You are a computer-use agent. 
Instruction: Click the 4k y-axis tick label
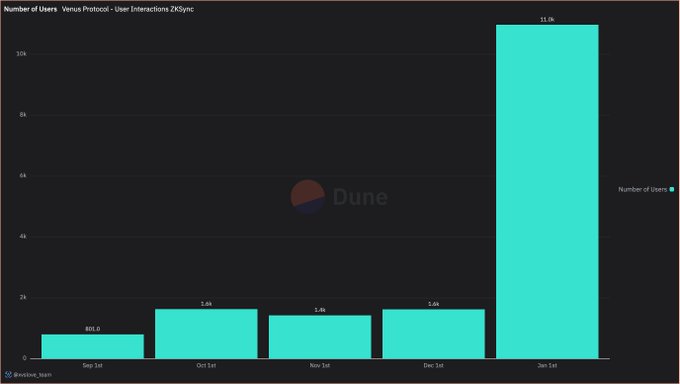tap(23, 236)
